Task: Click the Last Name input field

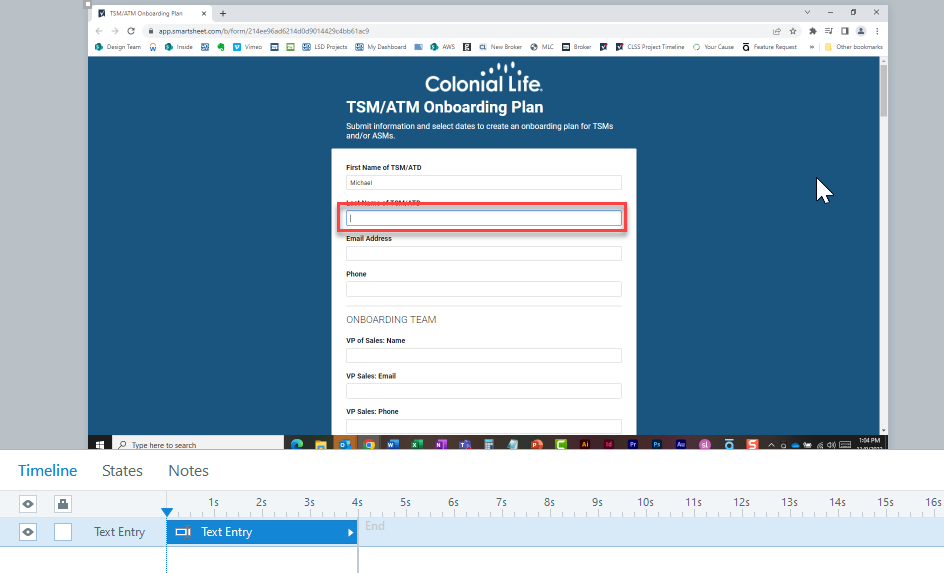Action: [x=483, y=218]
